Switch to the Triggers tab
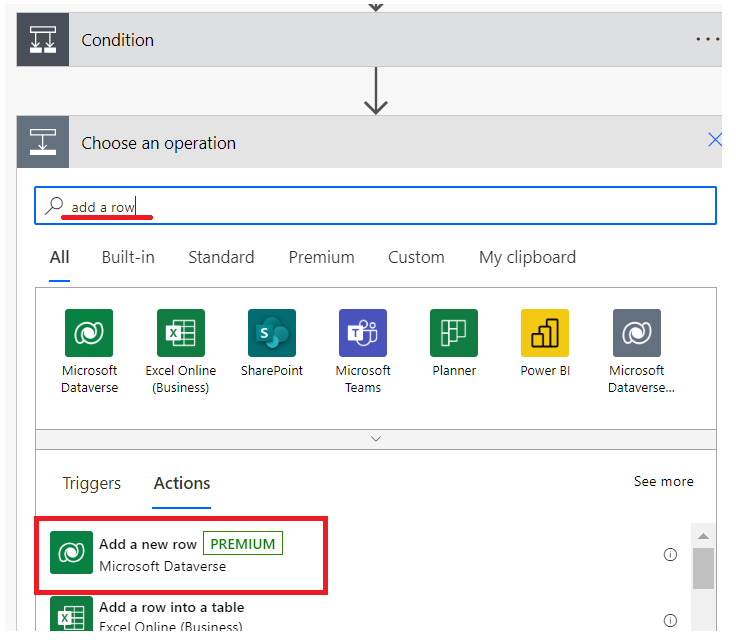 (x=92, y=483)
